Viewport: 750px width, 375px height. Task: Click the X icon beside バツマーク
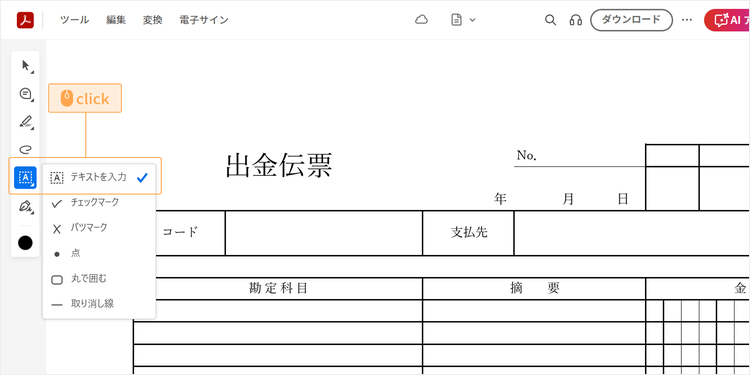[x=57, y=229]
